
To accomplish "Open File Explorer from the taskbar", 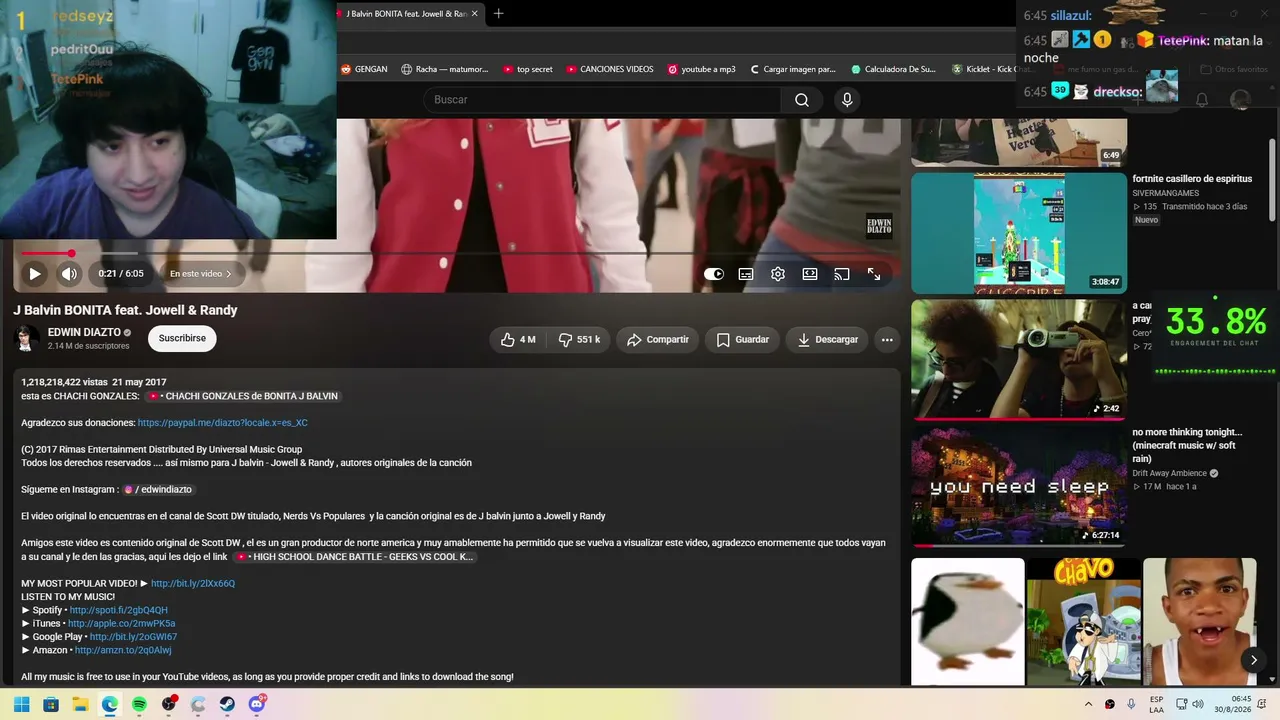I will [80, 704].
